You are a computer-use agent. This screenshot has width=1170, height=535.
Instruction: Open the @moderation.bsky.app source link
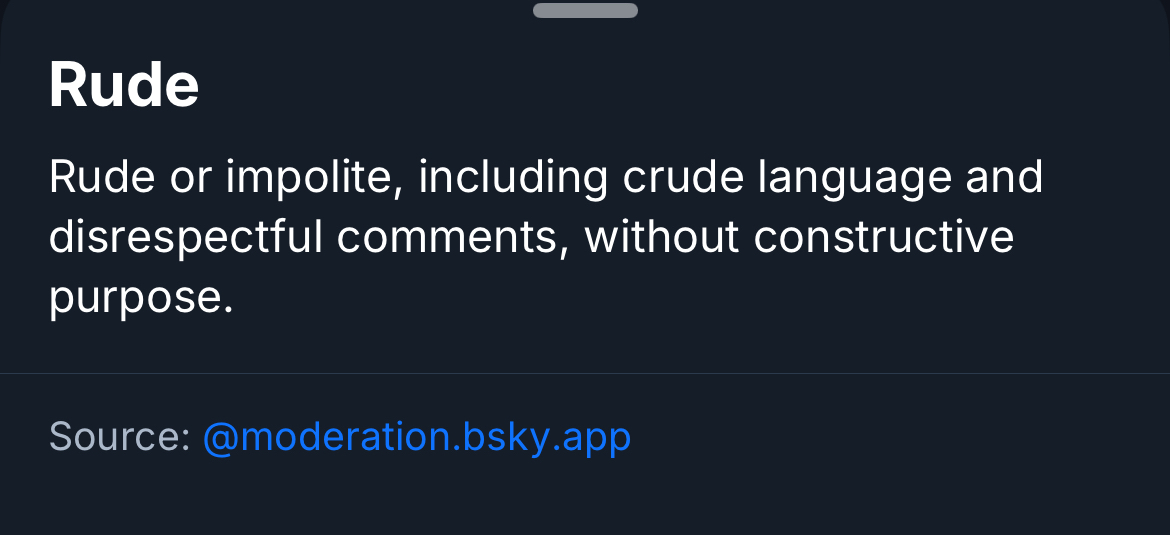coord(417,437)
